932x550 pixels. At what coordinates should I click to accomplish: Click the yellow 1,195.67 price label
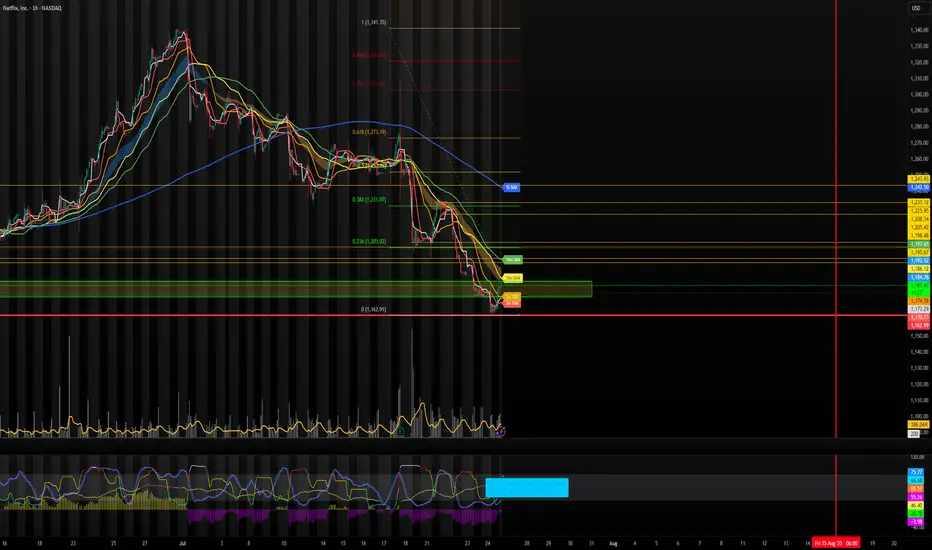coord(919,252)
